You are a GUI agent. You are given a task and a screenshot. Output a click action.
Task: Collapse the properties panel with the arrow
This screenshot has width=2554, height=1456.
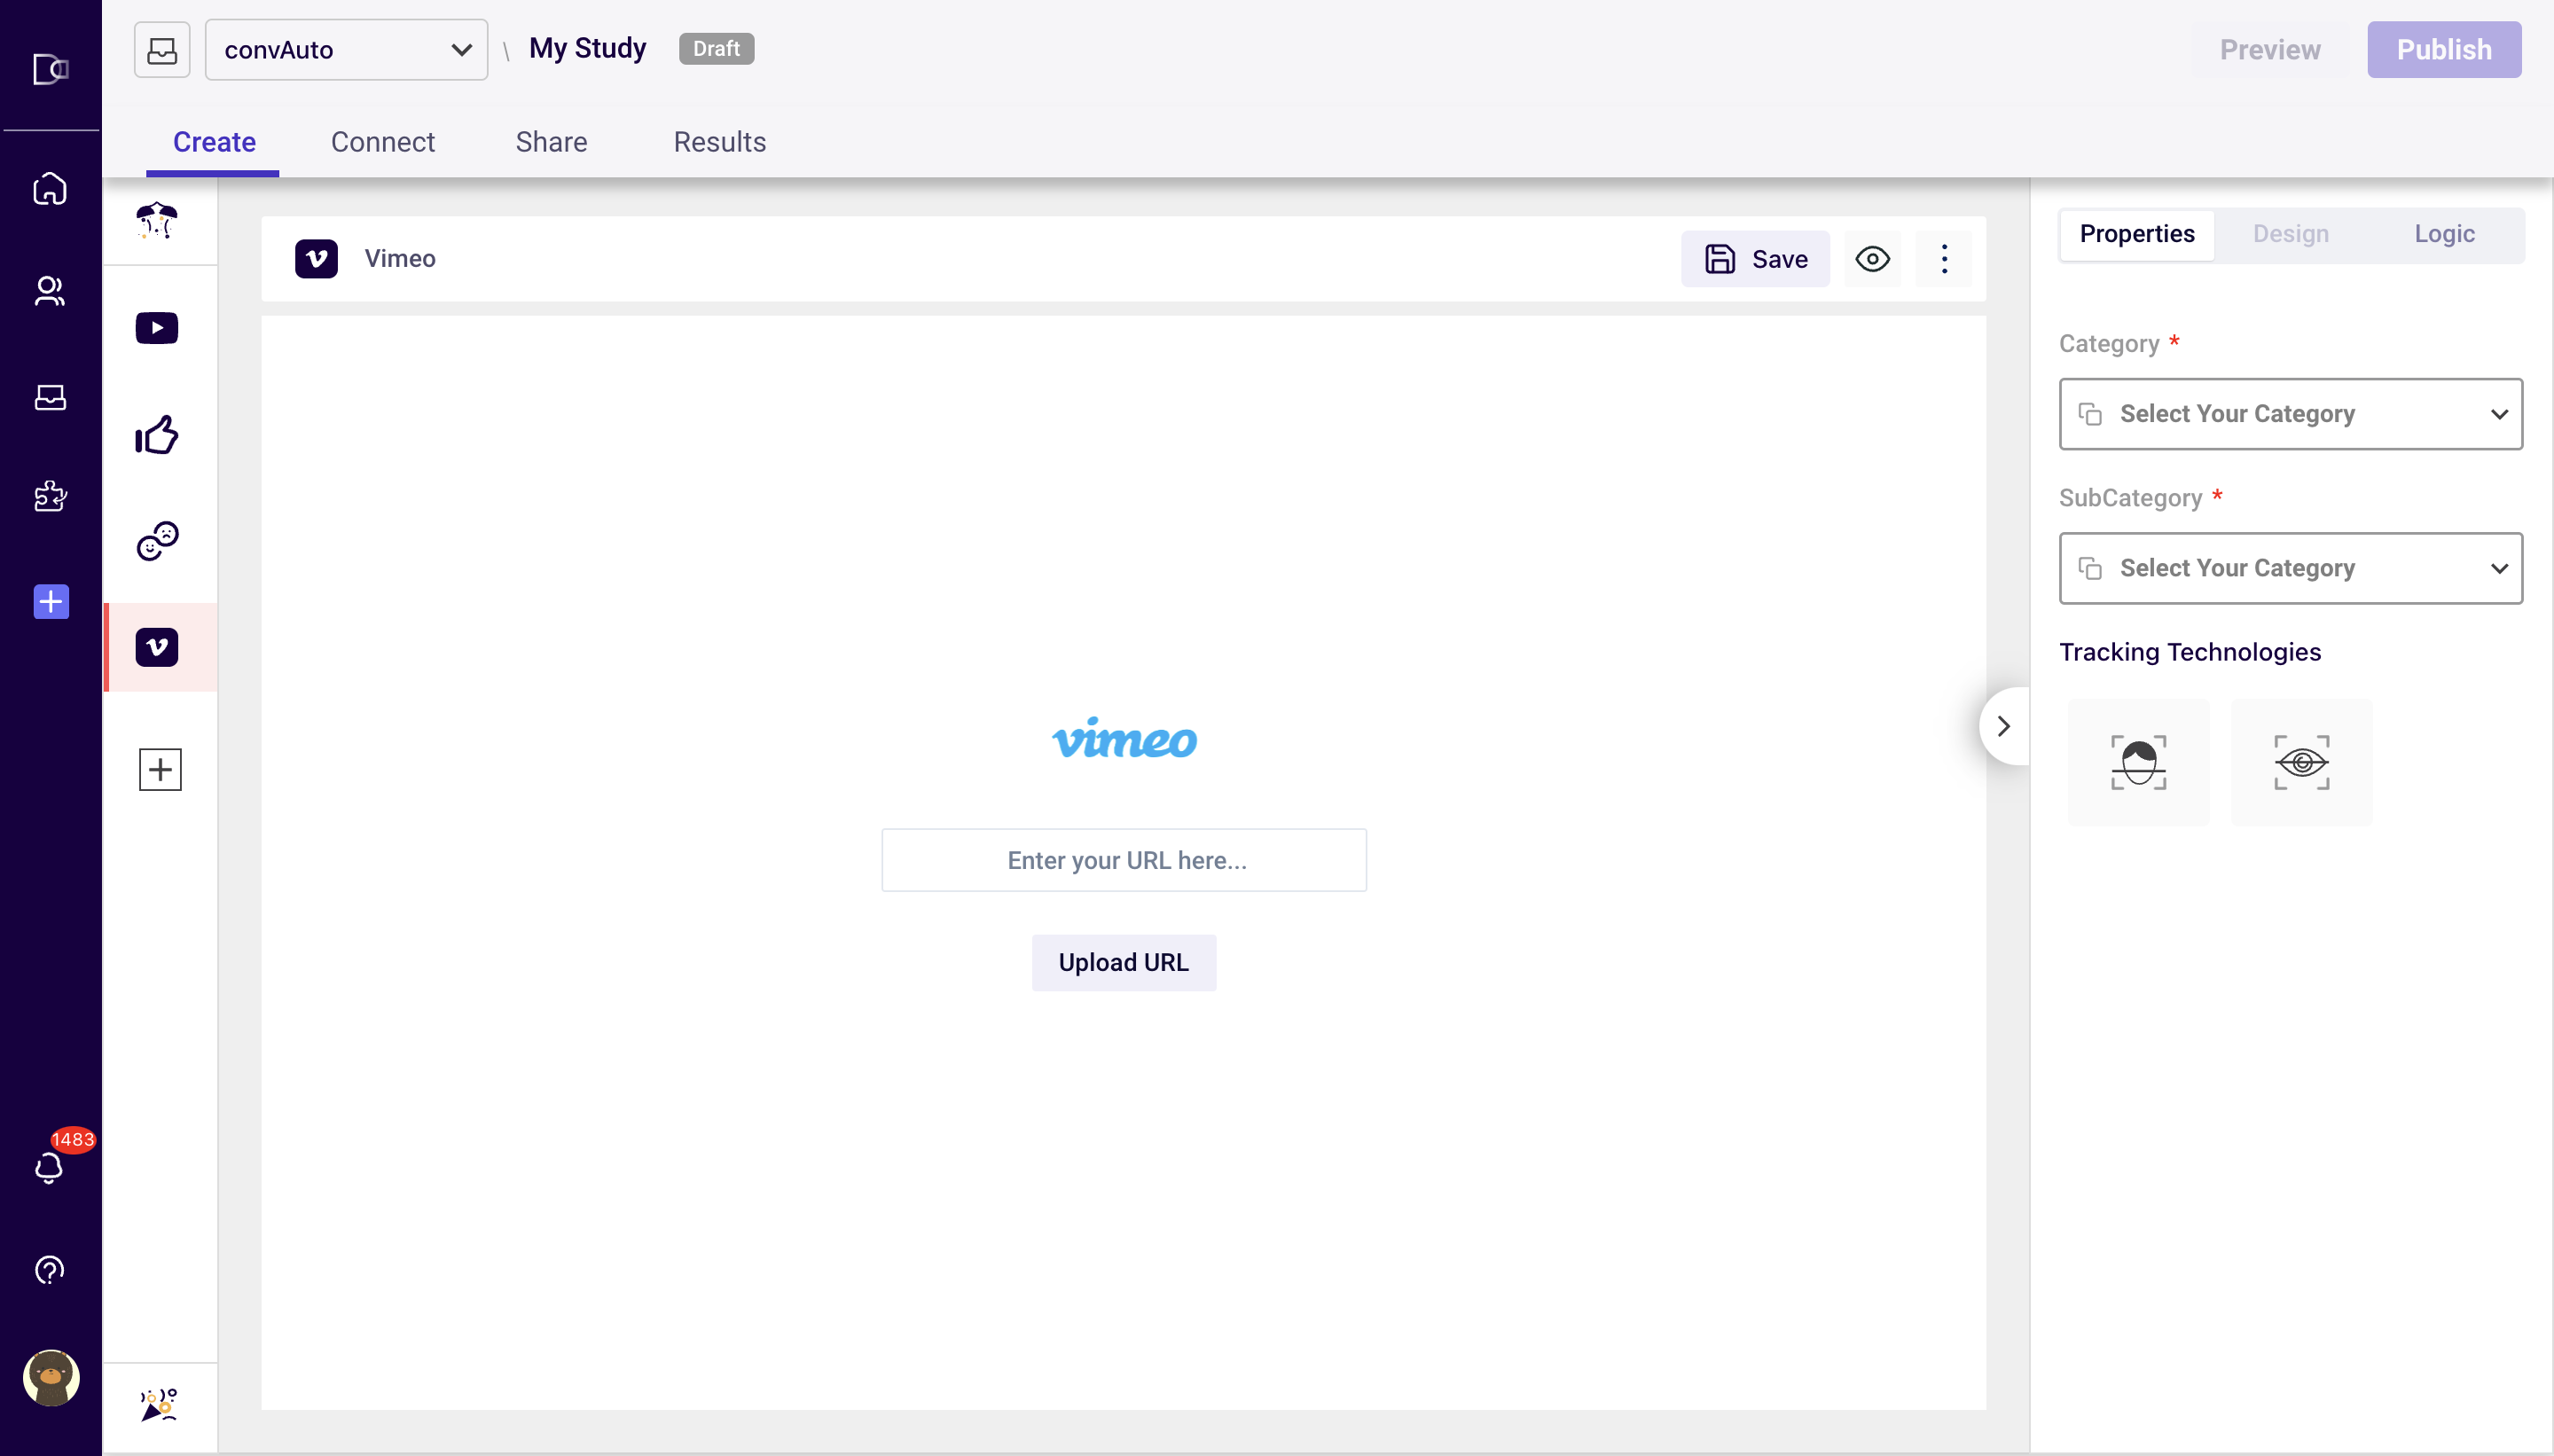2004,726
